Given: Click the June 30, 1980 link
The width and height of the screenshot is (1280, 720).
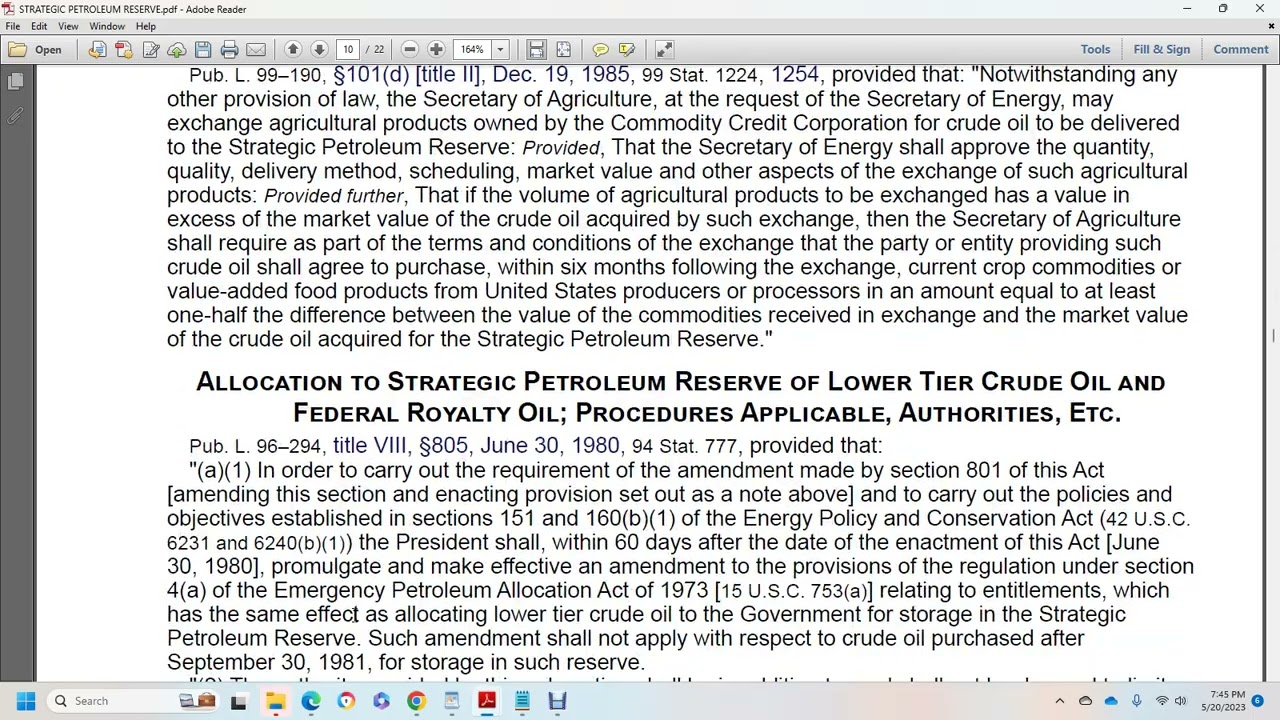Looking at the screenshot, I should [549, 445].
